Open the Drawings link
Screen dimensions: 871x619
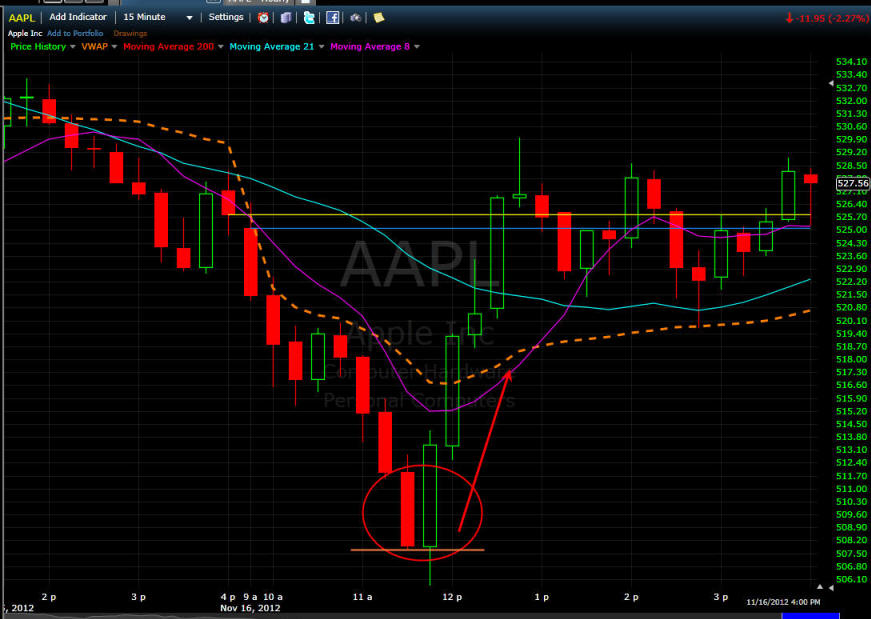(x=129, y=33)
